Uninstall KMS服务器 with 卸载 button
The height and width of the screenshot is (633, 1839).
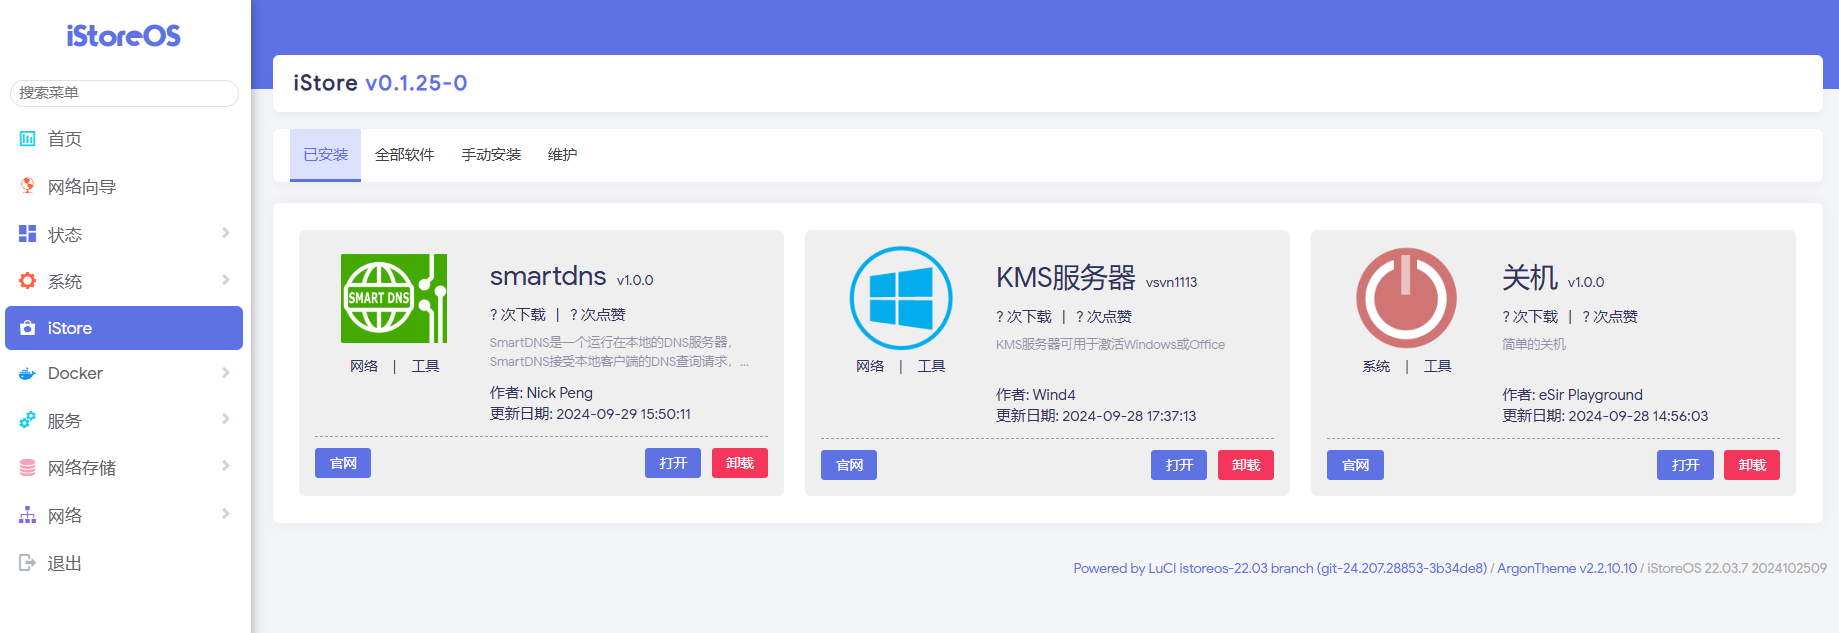1246,465
